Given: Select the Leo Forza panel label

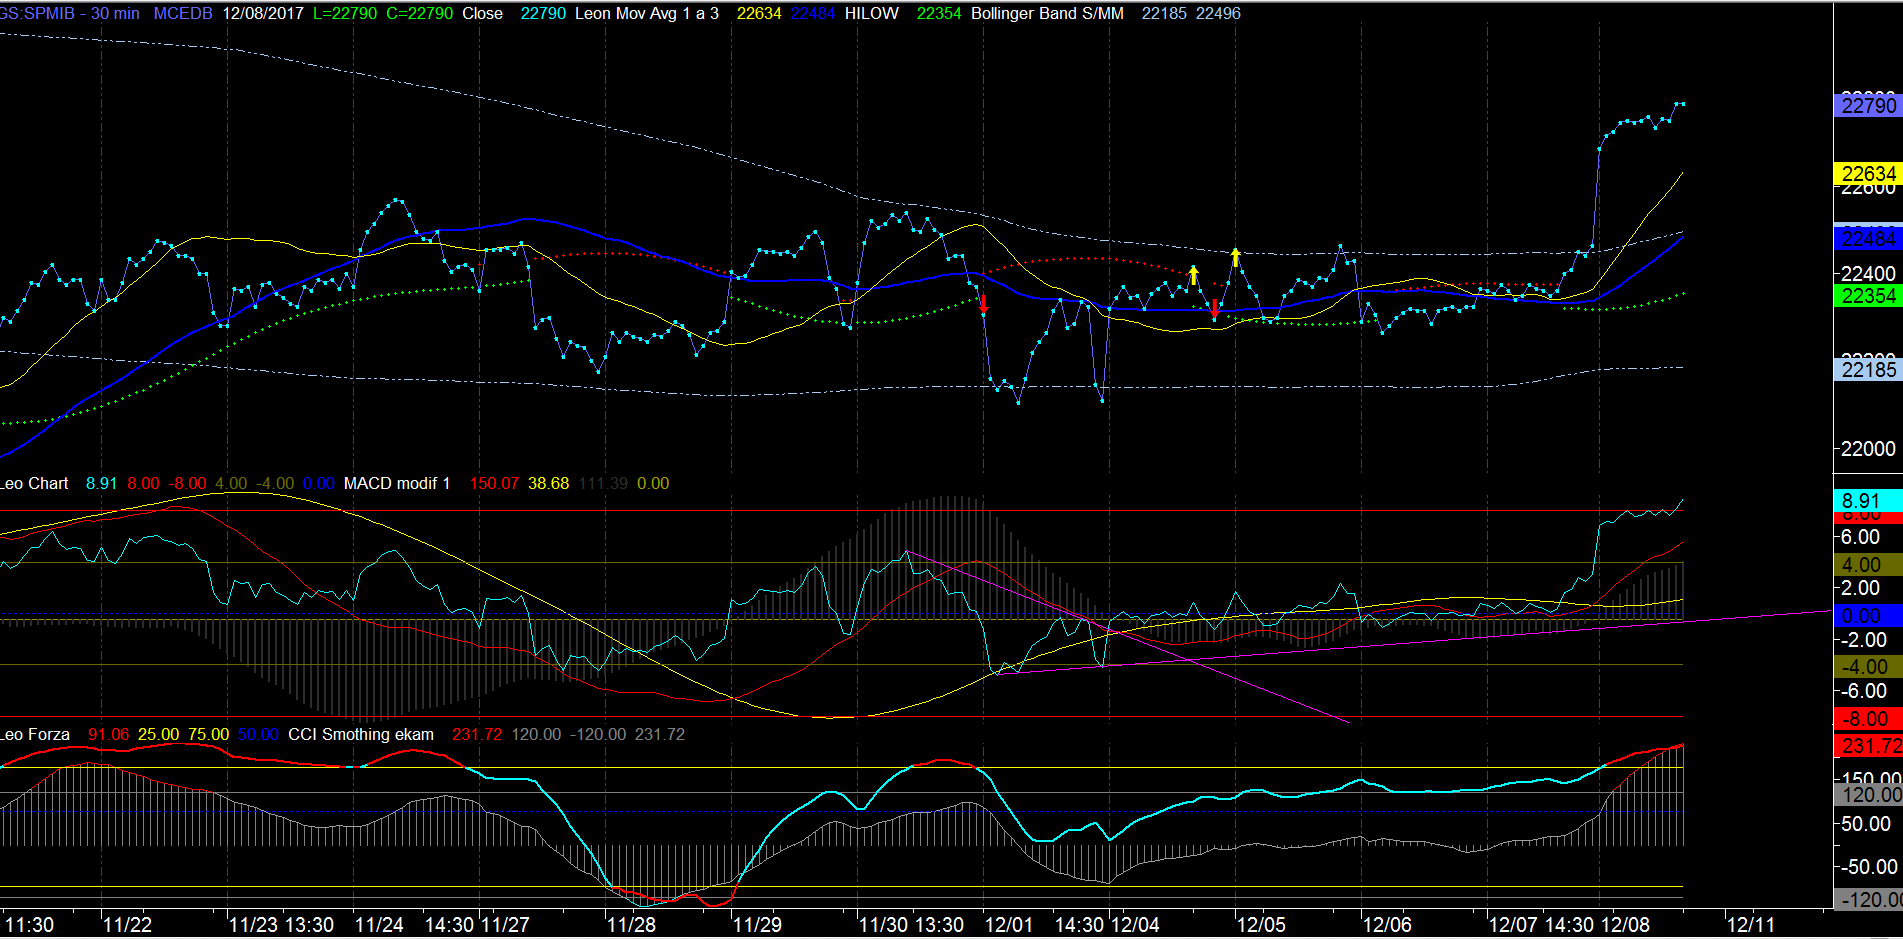Looking at the screenshot, I should [x=35, y=735].
